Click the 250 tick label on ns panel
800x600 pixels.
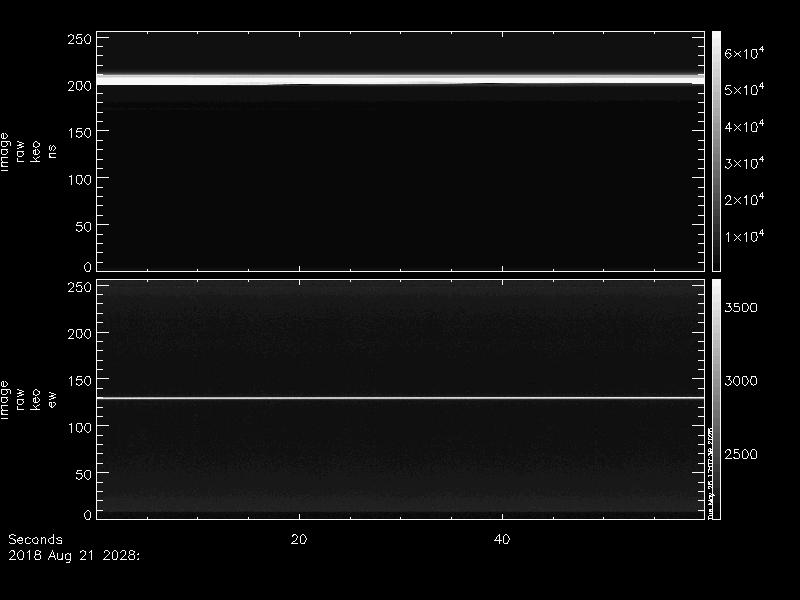click(x=80, y=39)
